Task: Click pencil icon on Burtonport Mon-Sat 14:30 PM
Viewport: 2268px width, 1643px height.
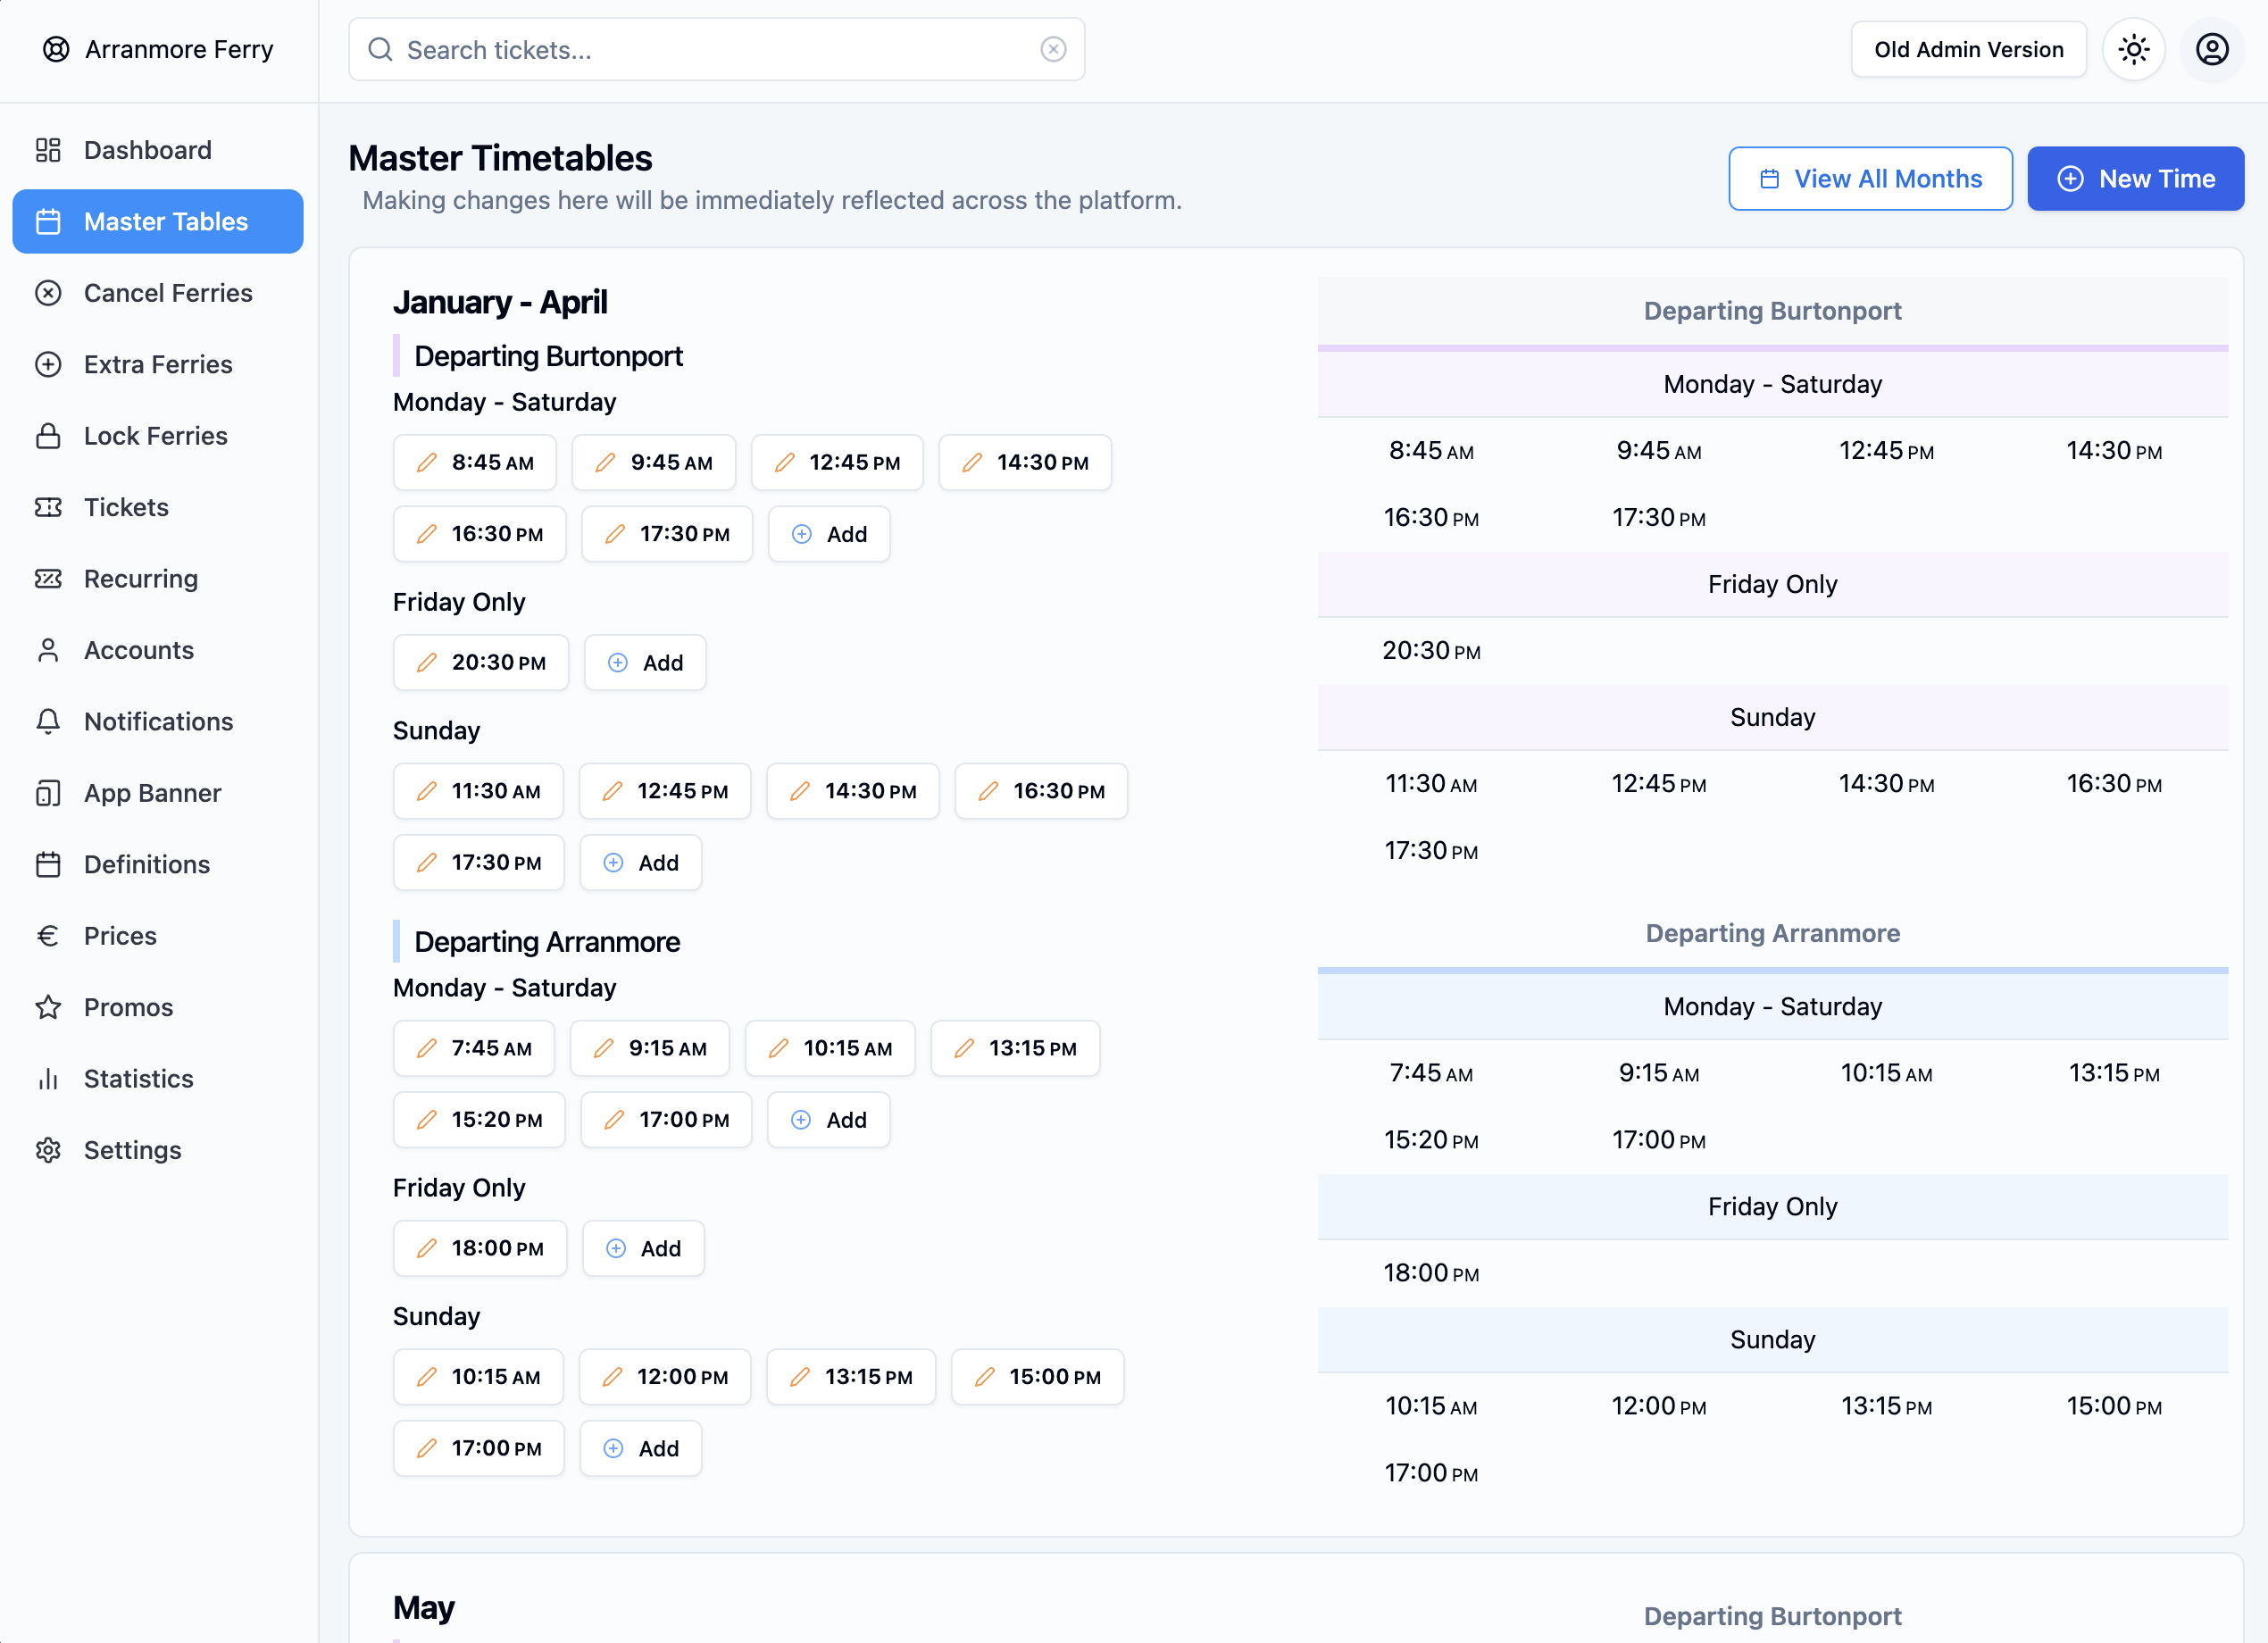Action: click(972, 462)
